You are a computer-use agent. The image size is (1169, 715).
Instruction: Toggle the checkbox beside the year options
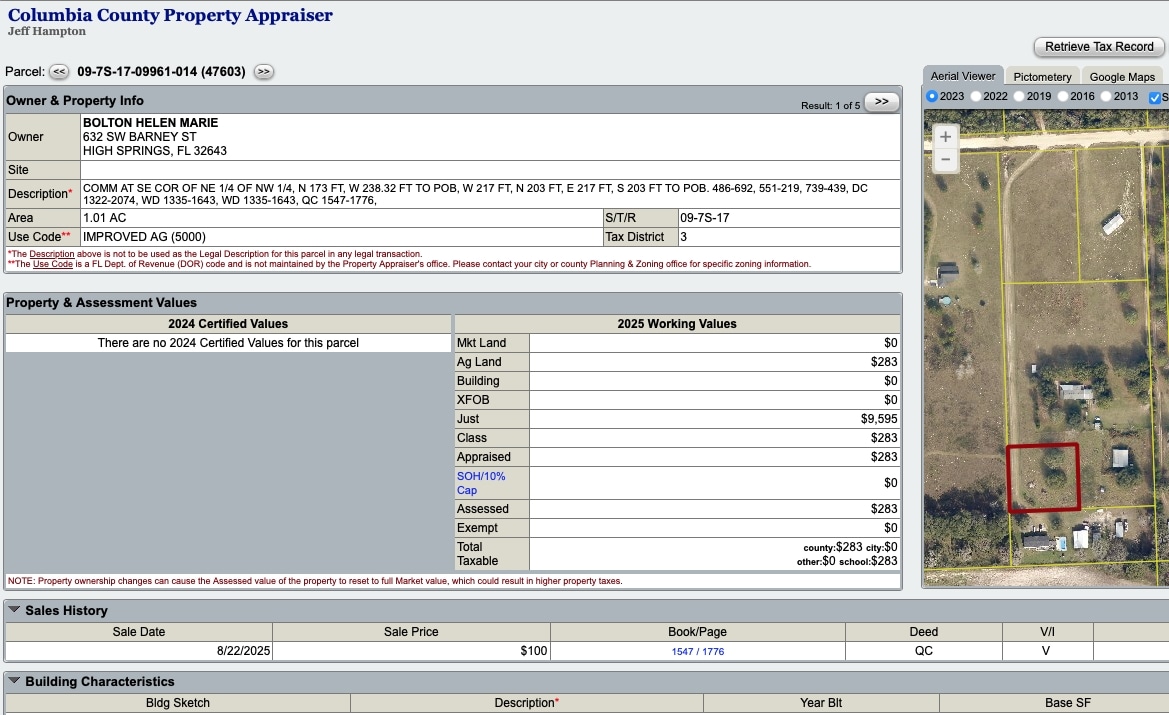tap(1155, 97)
